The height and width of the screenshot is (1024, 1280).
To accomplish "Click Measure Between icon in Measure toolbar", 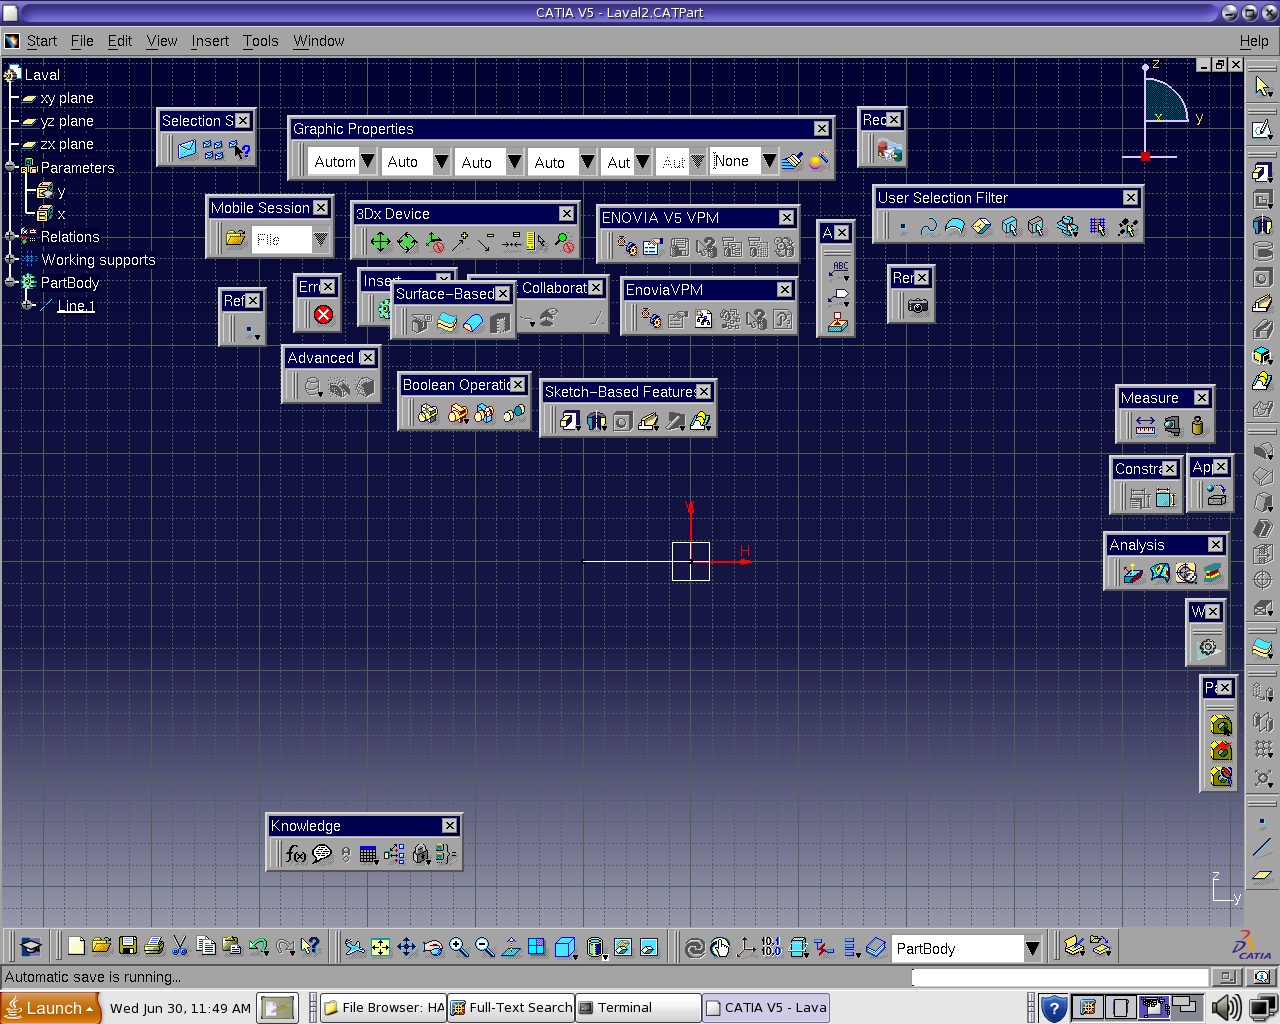I will pos(1146,427).
